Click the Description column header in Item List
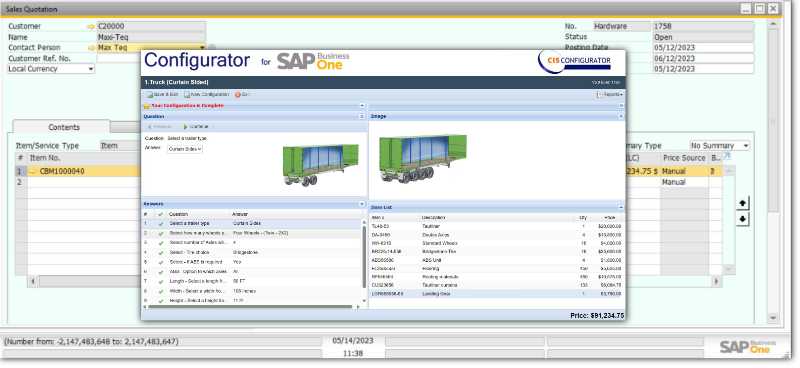The height and width of the screenshot is (368, 800). coord(434,217)
